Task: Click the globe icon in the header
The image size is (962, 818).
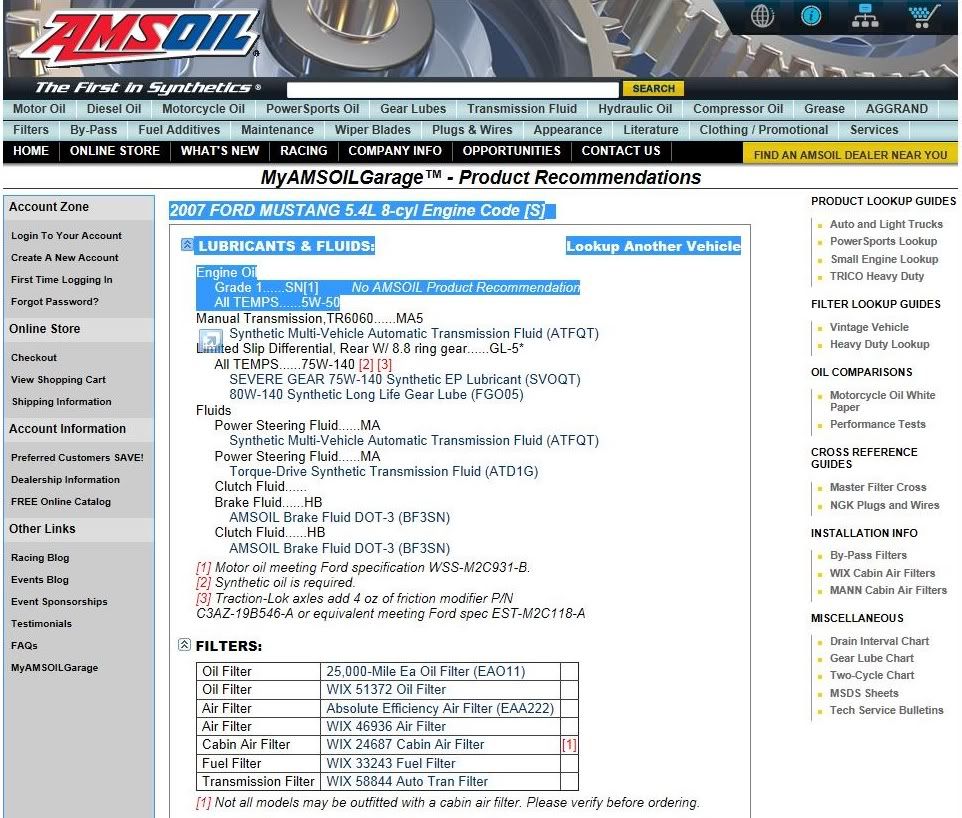Action: (763, 16)
